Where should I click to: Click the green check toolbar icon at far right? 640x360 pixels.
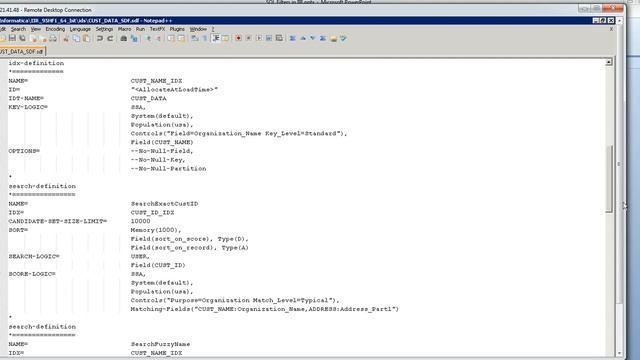(x=343, y=38)
